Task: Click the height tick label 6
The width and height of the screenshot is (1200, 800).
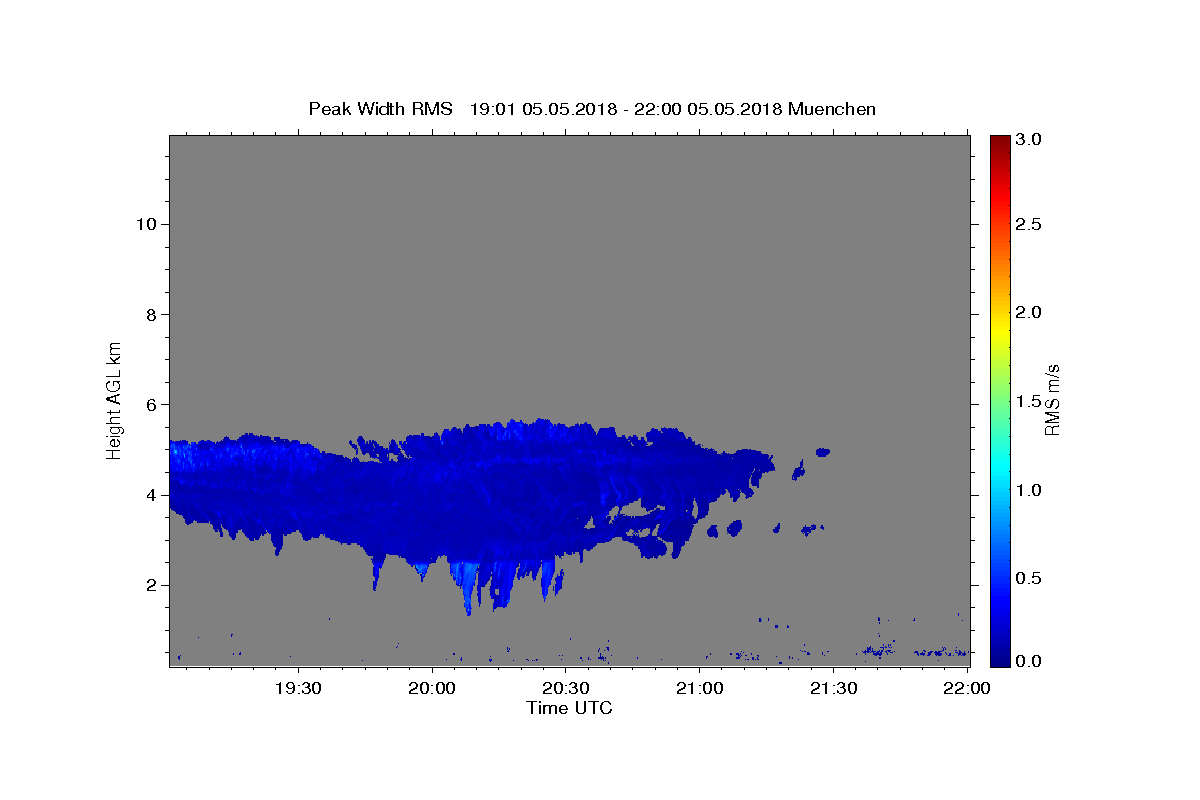Action: 149,405
